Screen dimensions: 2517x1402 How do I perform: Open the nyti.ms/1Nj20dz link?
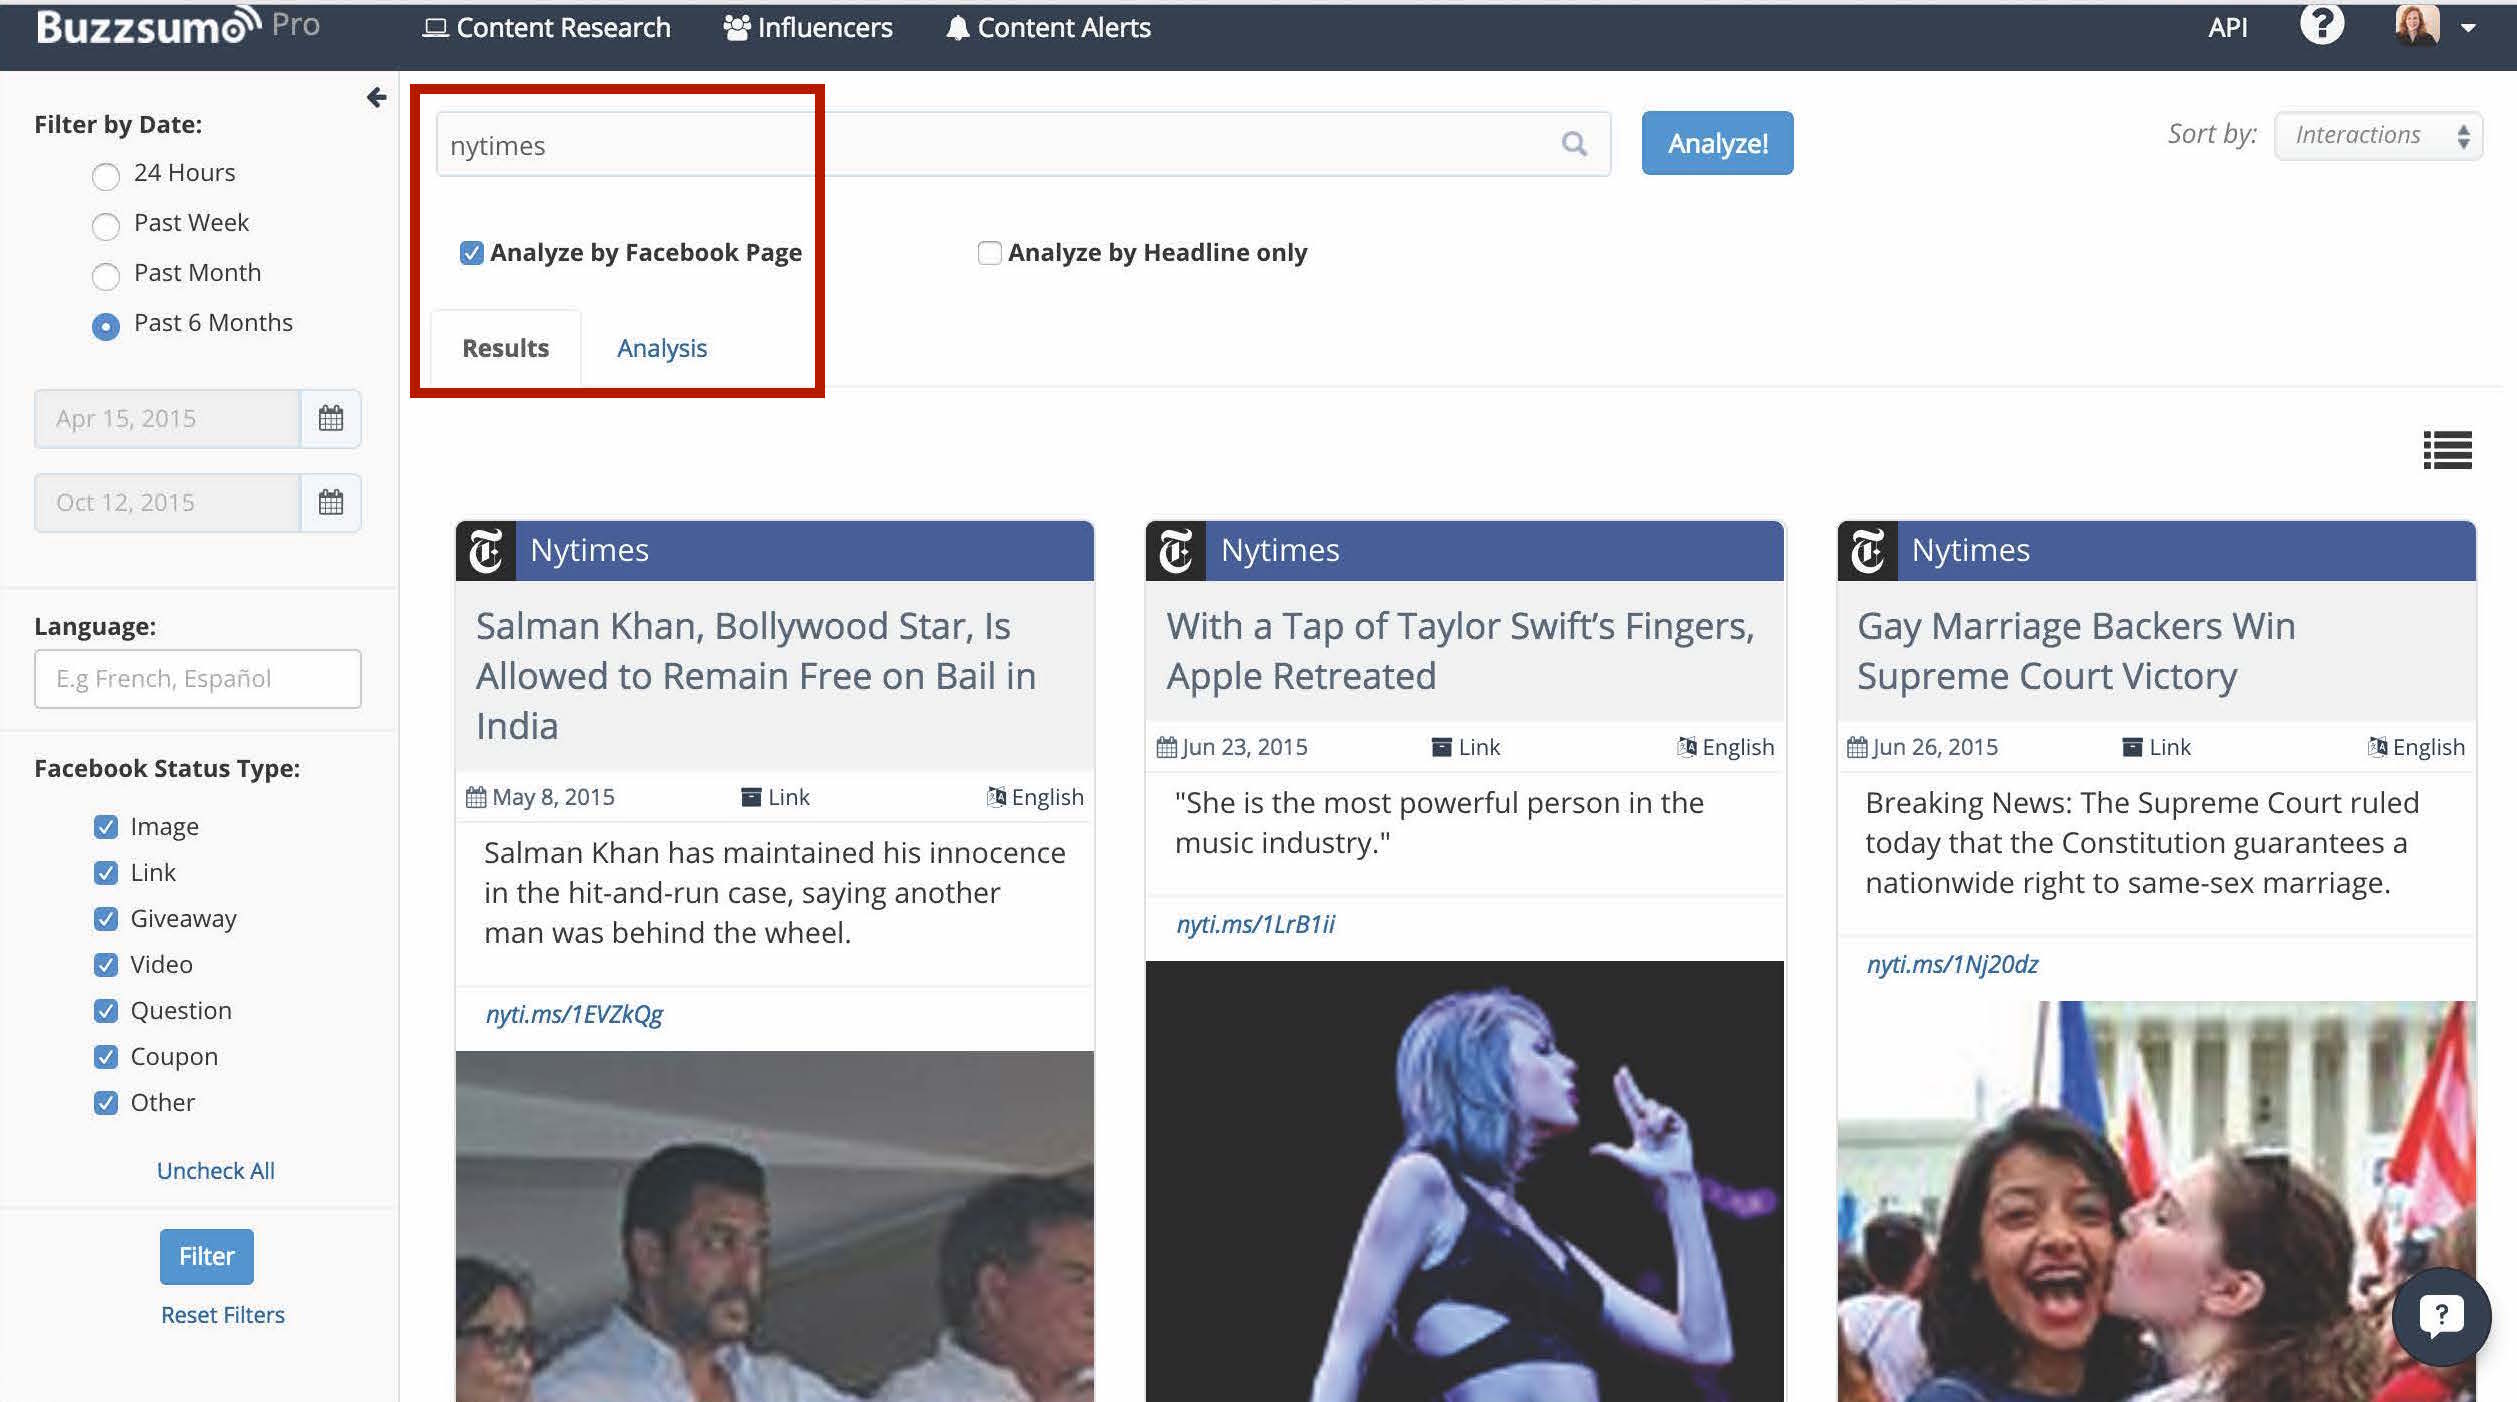1952,964
